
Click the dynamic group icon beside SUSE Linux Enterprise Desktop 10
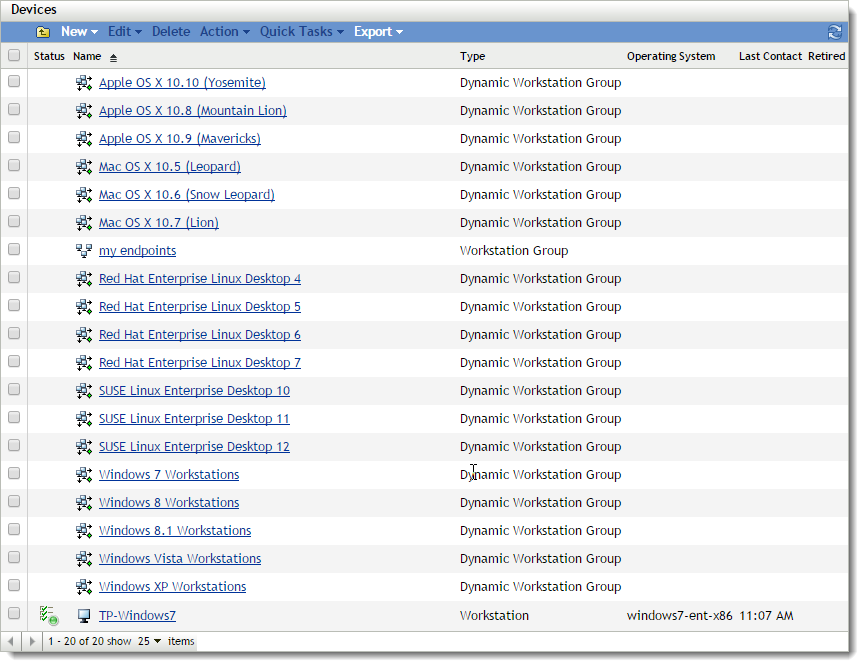(x=83, y=390)
